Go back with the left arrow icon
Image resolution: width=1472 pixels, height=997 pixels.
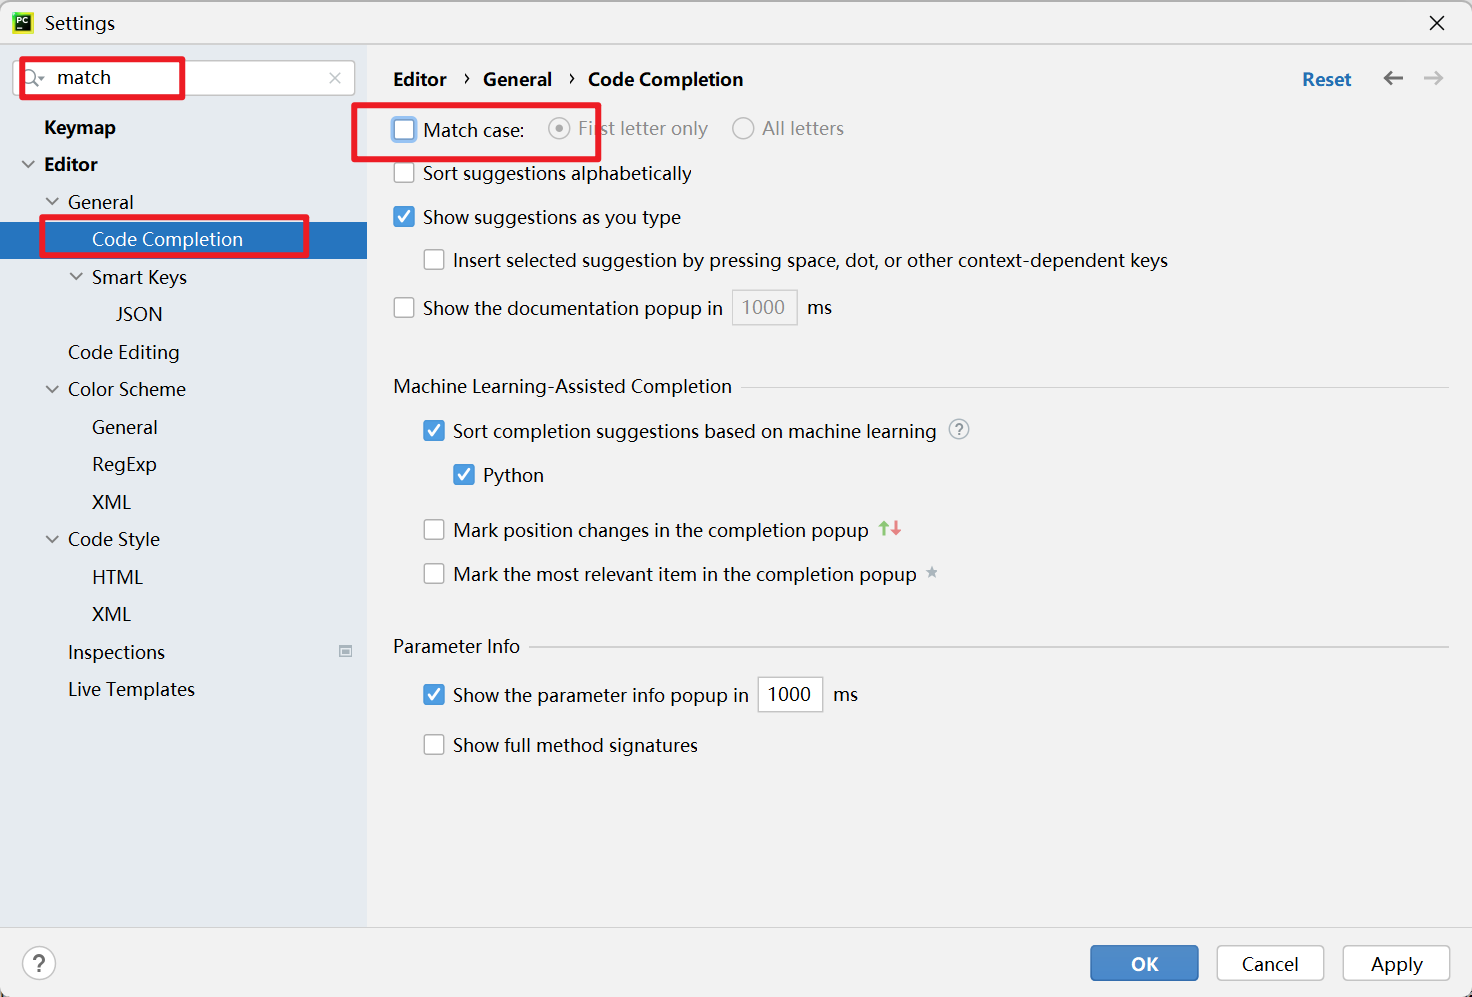pos(1393,78)
